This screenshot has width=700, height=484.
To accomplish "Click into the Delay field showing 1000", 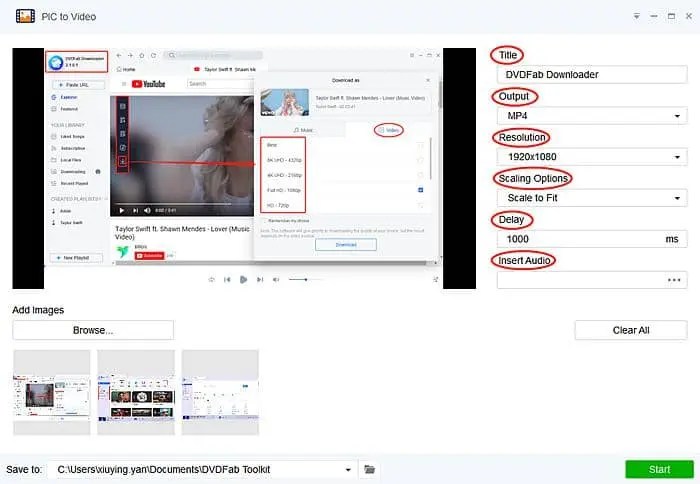I will [592, 239].
